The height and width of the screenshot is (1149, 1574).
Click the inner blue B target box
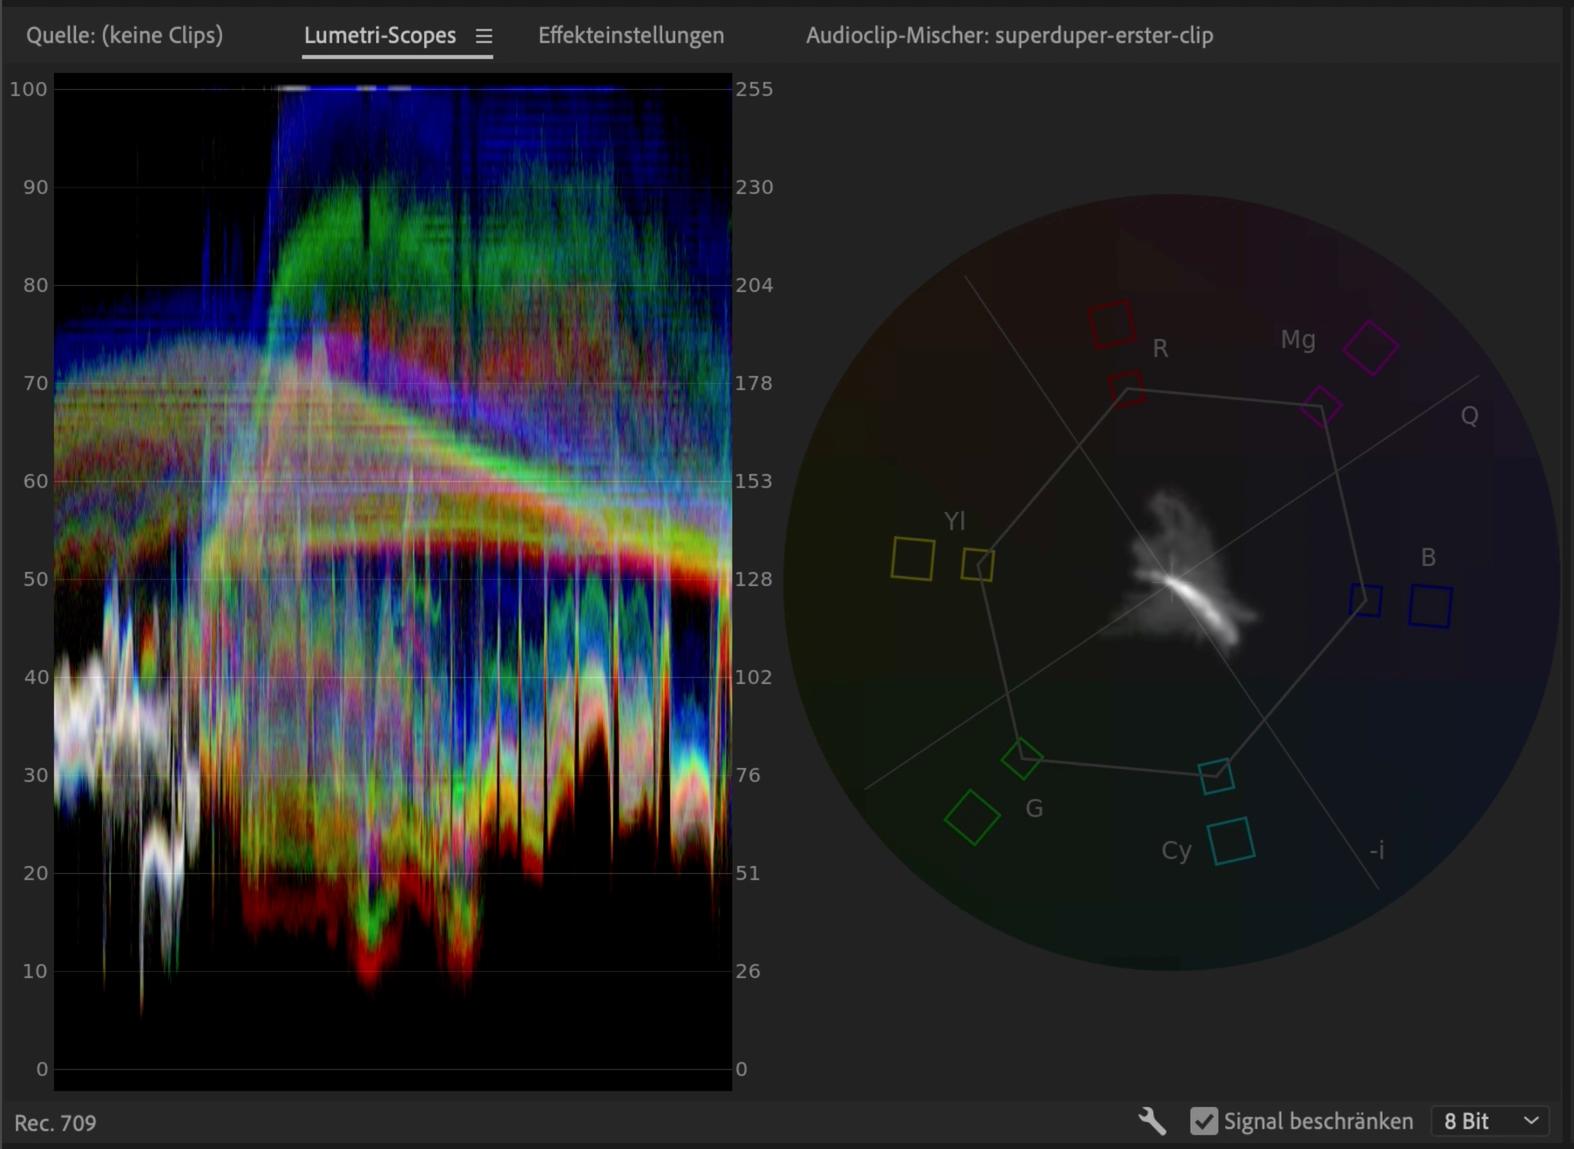(1366, 600)
